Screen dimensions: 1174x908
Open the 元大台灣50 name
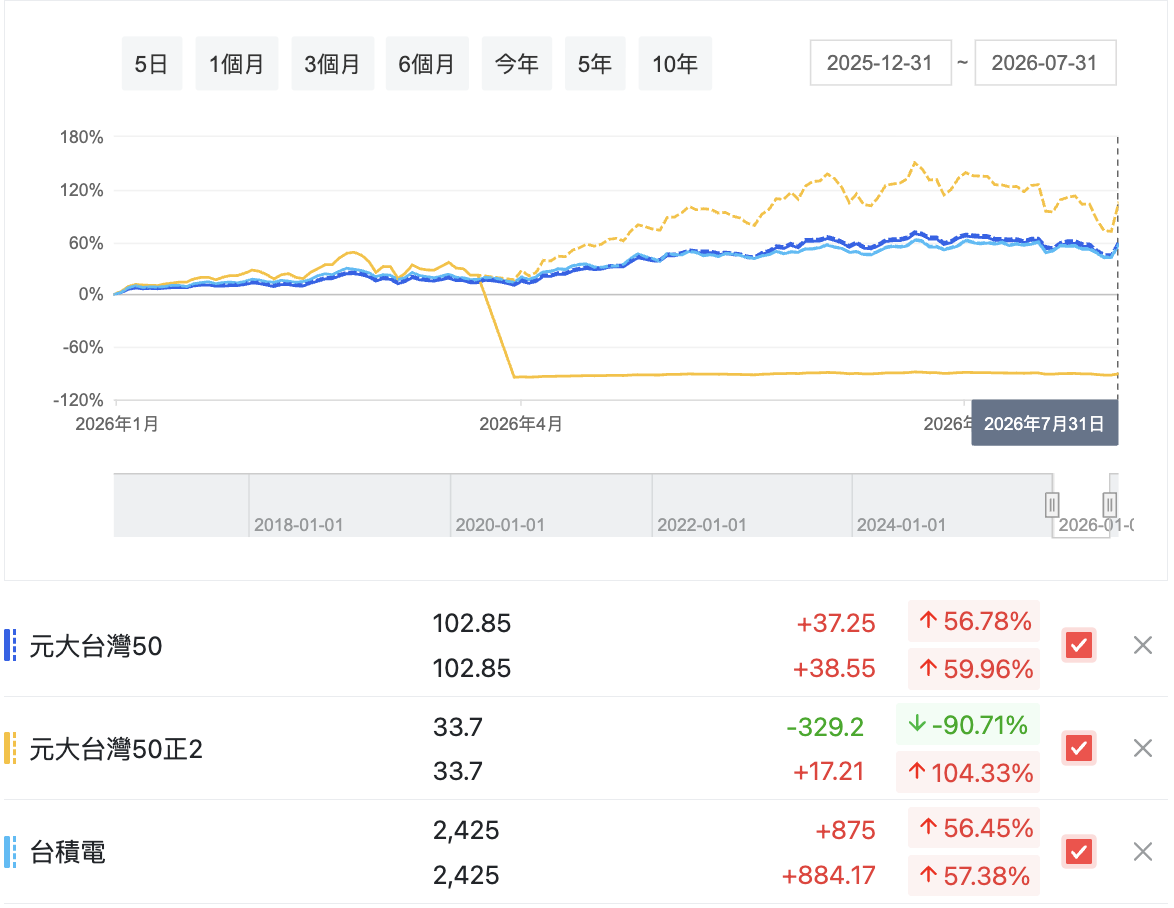96,646
